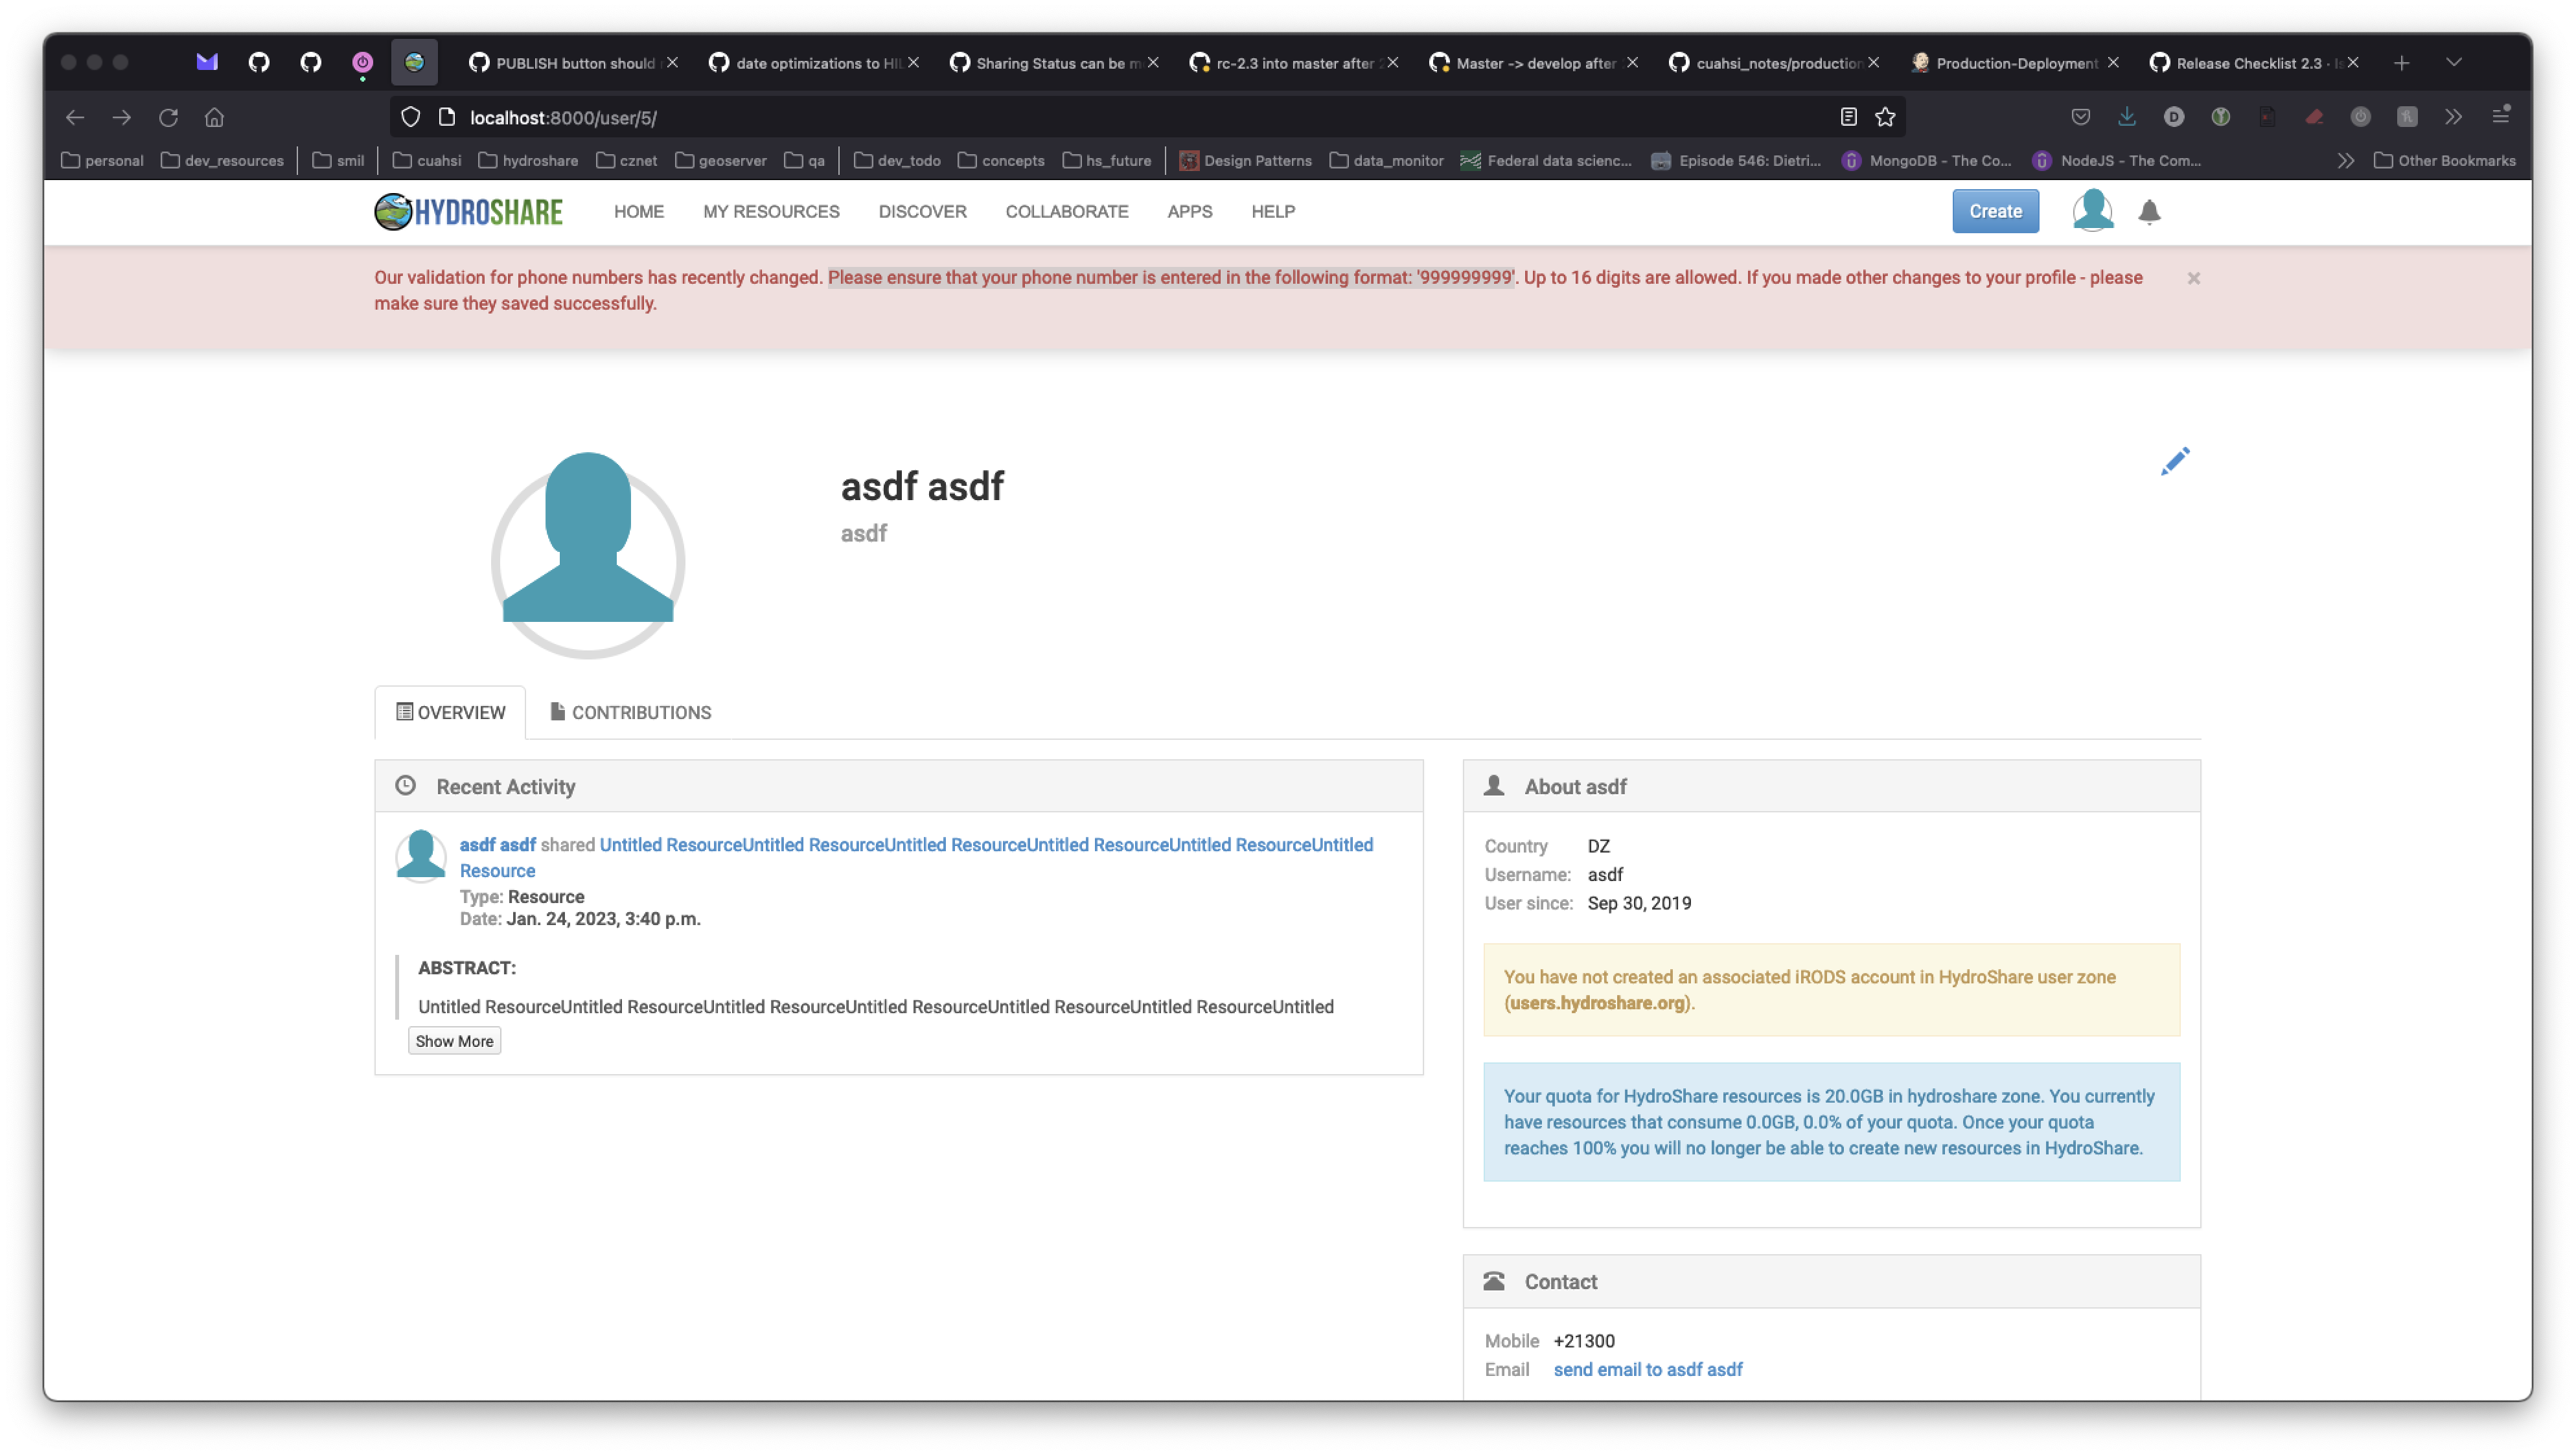2576x1455 pixels.
Task: Open the user profile avatar menu
Action: tap(2092, 211)
